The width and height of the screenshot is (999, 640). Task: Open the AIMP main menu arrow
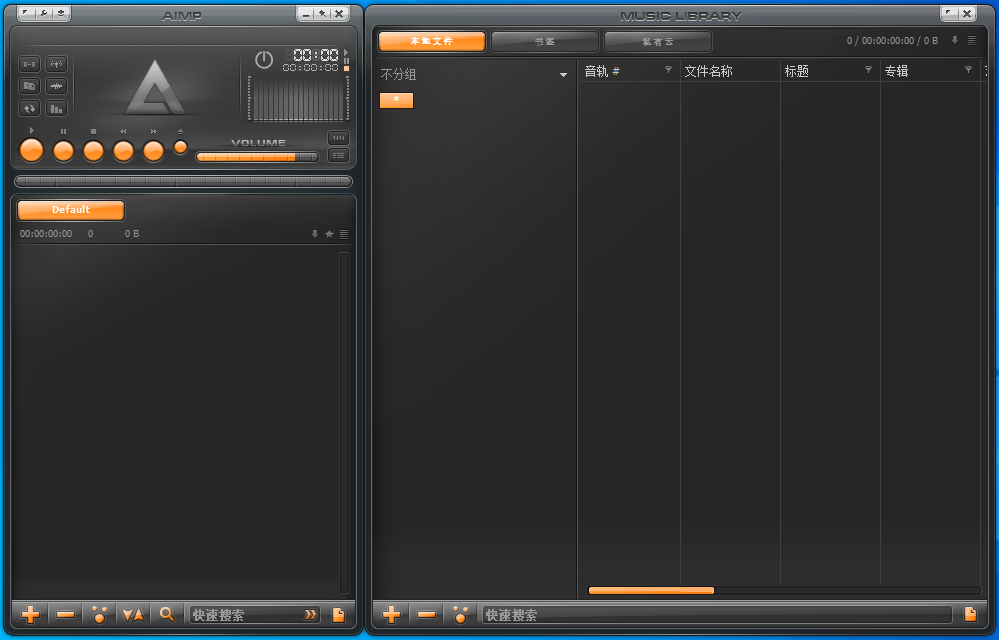[x=25, y=13]
